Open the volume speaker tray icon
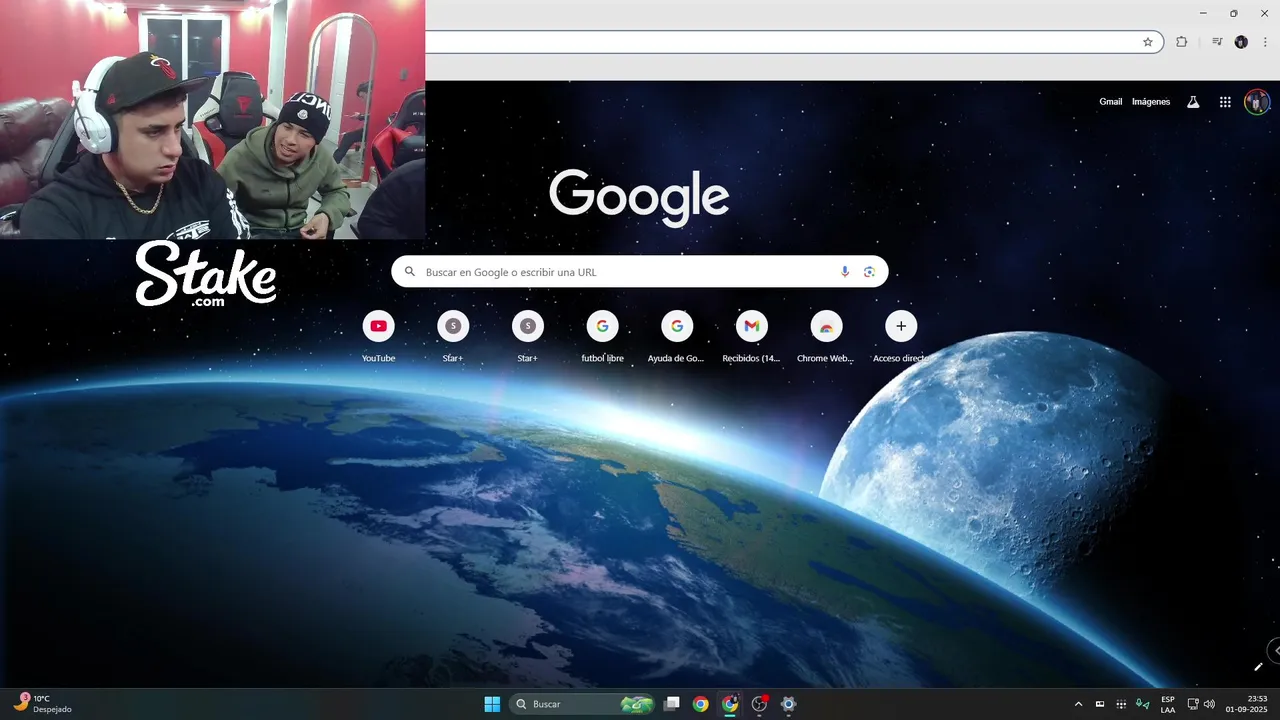Screen dimensions: 1280x720 1209,704
